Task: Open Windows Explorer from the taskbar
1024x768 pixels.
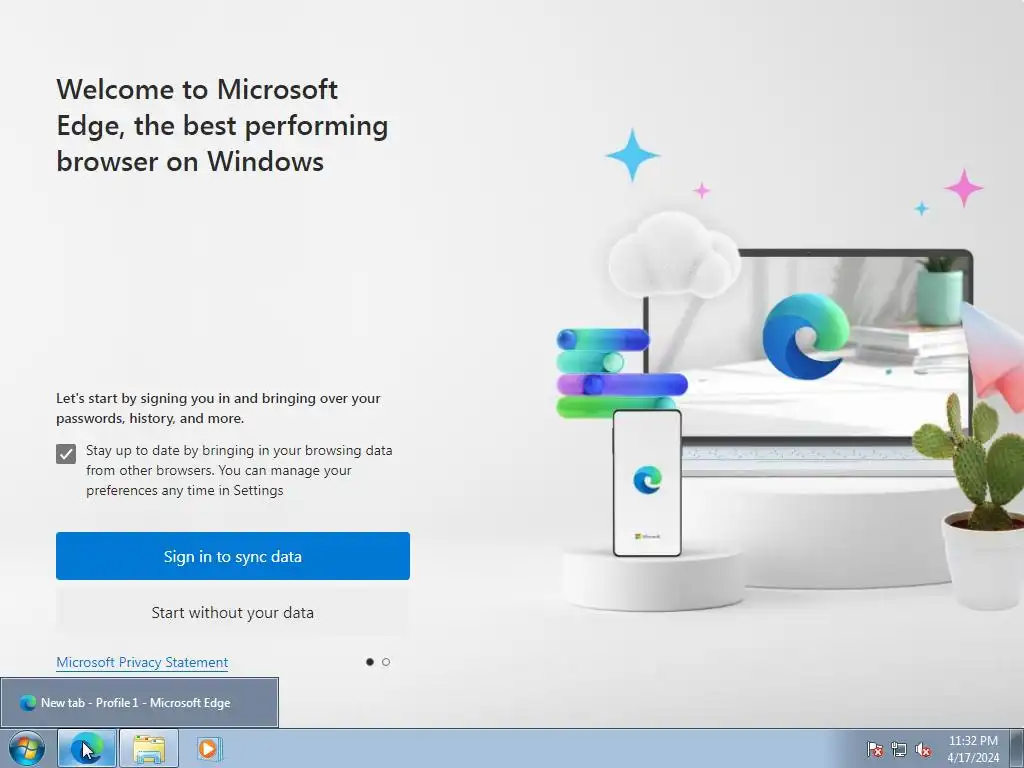Action: click(149, 748)
